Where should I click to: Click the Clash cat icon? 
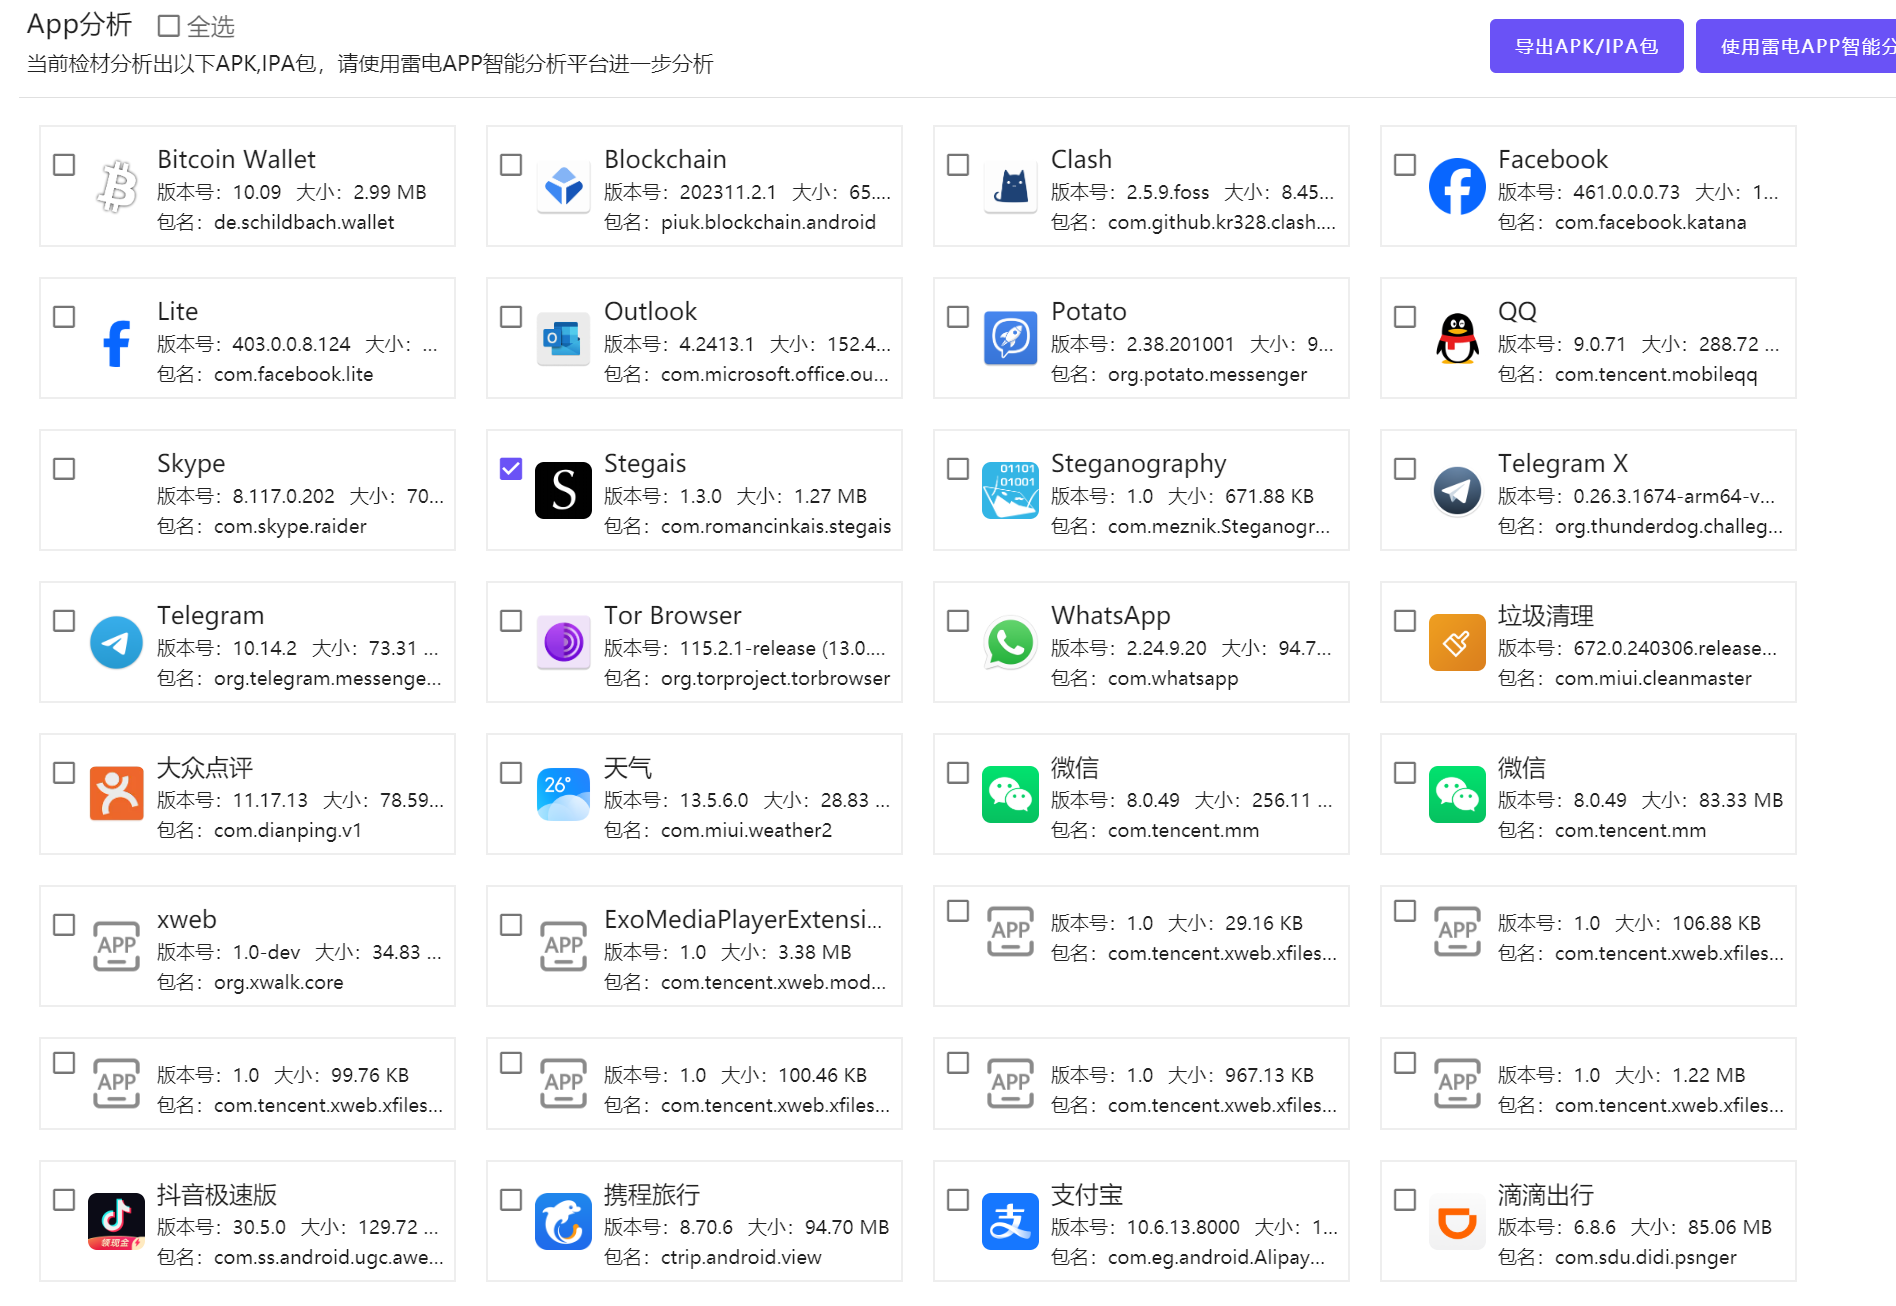1010,187
